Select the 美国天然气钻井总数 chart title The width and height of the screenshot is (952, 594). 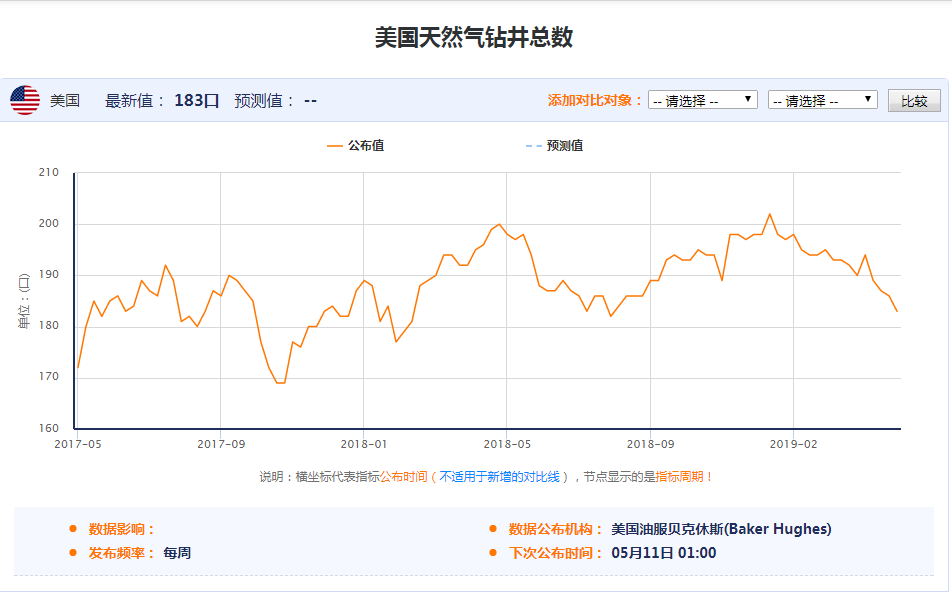coord(474,37)
